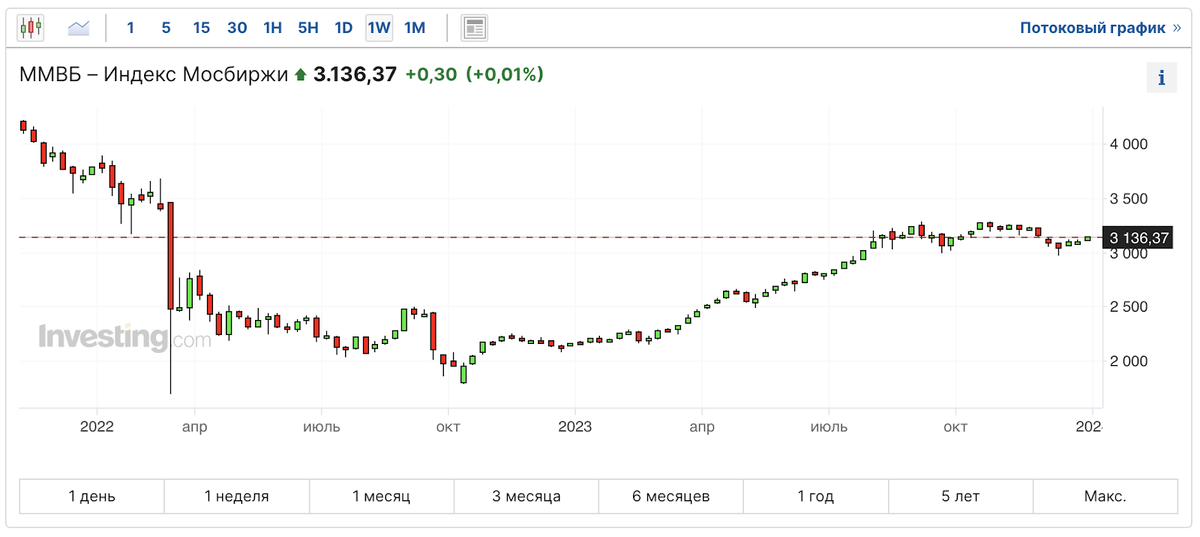The image size is (1200, 537).
Task: Click the ММВБ – Индекс Мосбиржи title
Action: [153, 74]
